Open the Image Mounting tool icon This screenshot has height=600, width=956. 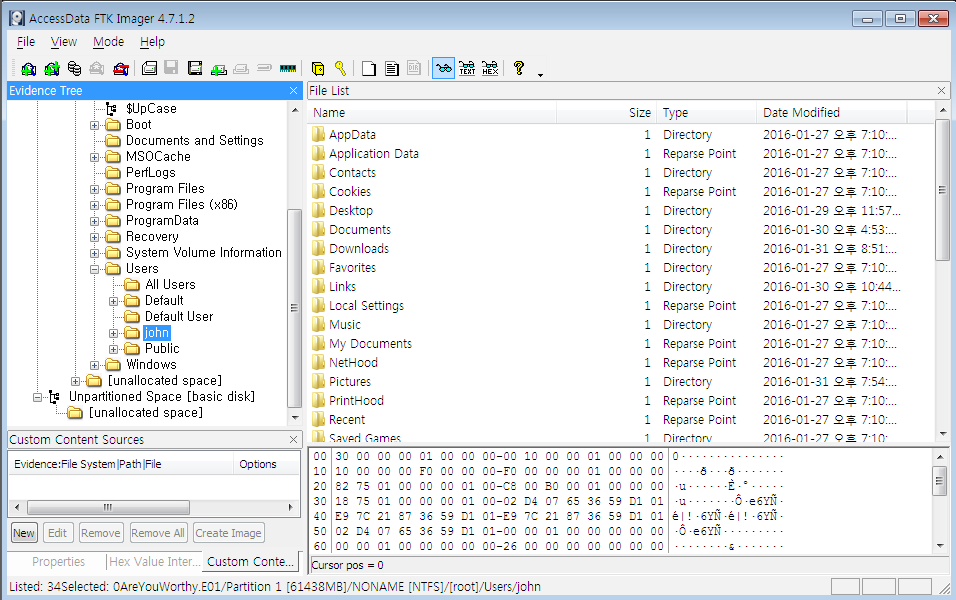tap(74, 68)
